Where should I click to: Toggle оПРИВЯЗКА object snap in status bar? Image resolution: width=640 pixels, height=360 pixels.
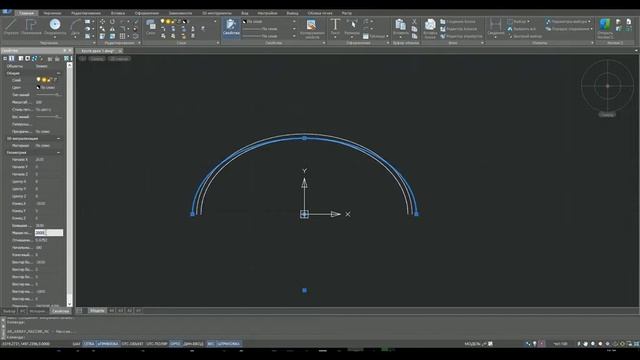pos(108,344)
